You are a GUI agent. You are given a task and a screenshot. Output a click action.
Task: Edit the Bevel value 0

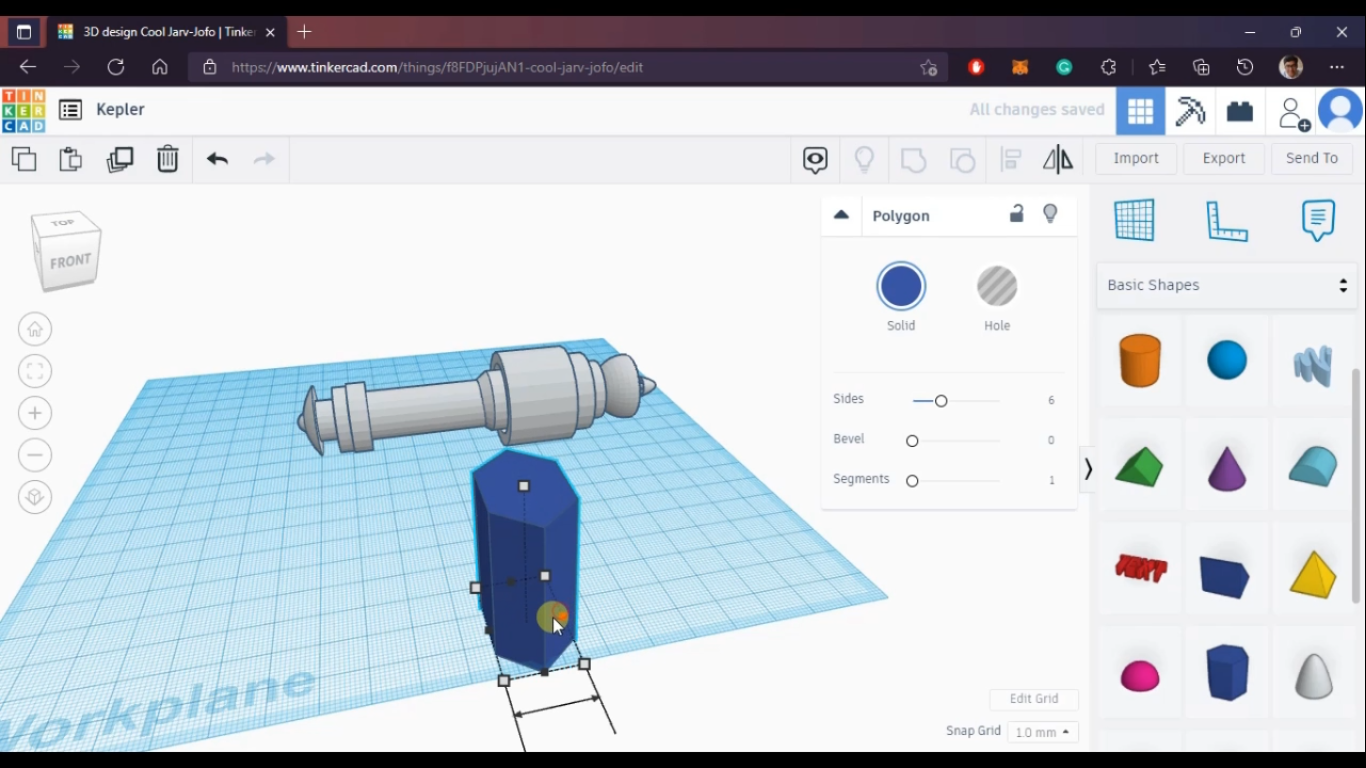click(1051, 440)
